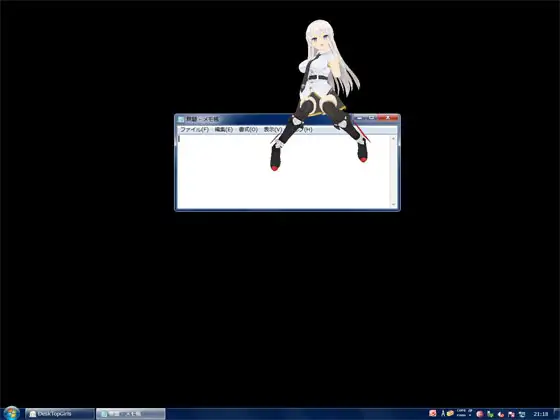The image size is (560, 420).
Task: Click the pink round tray icon
Action: [480, 414]
